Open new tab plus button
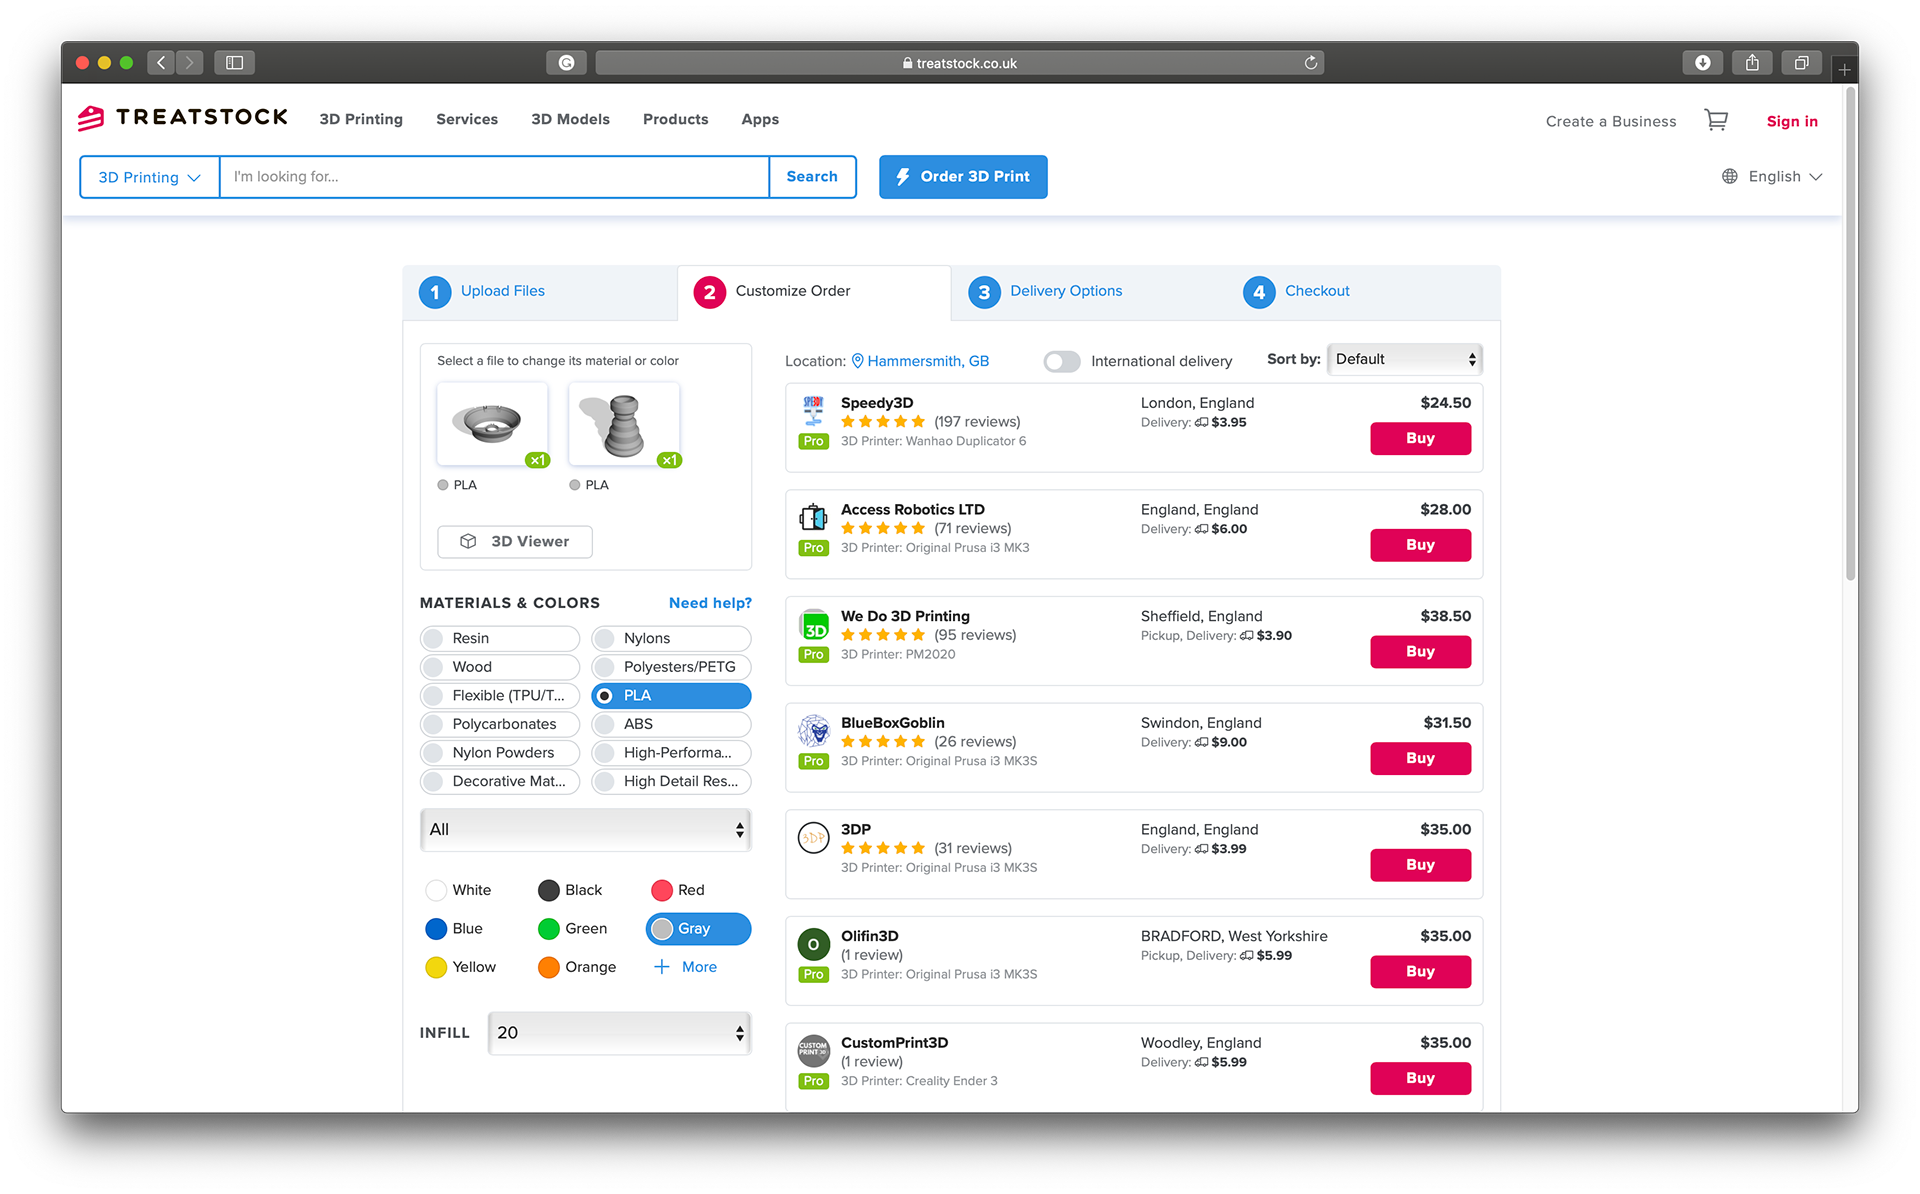 tap(1845, 69)
